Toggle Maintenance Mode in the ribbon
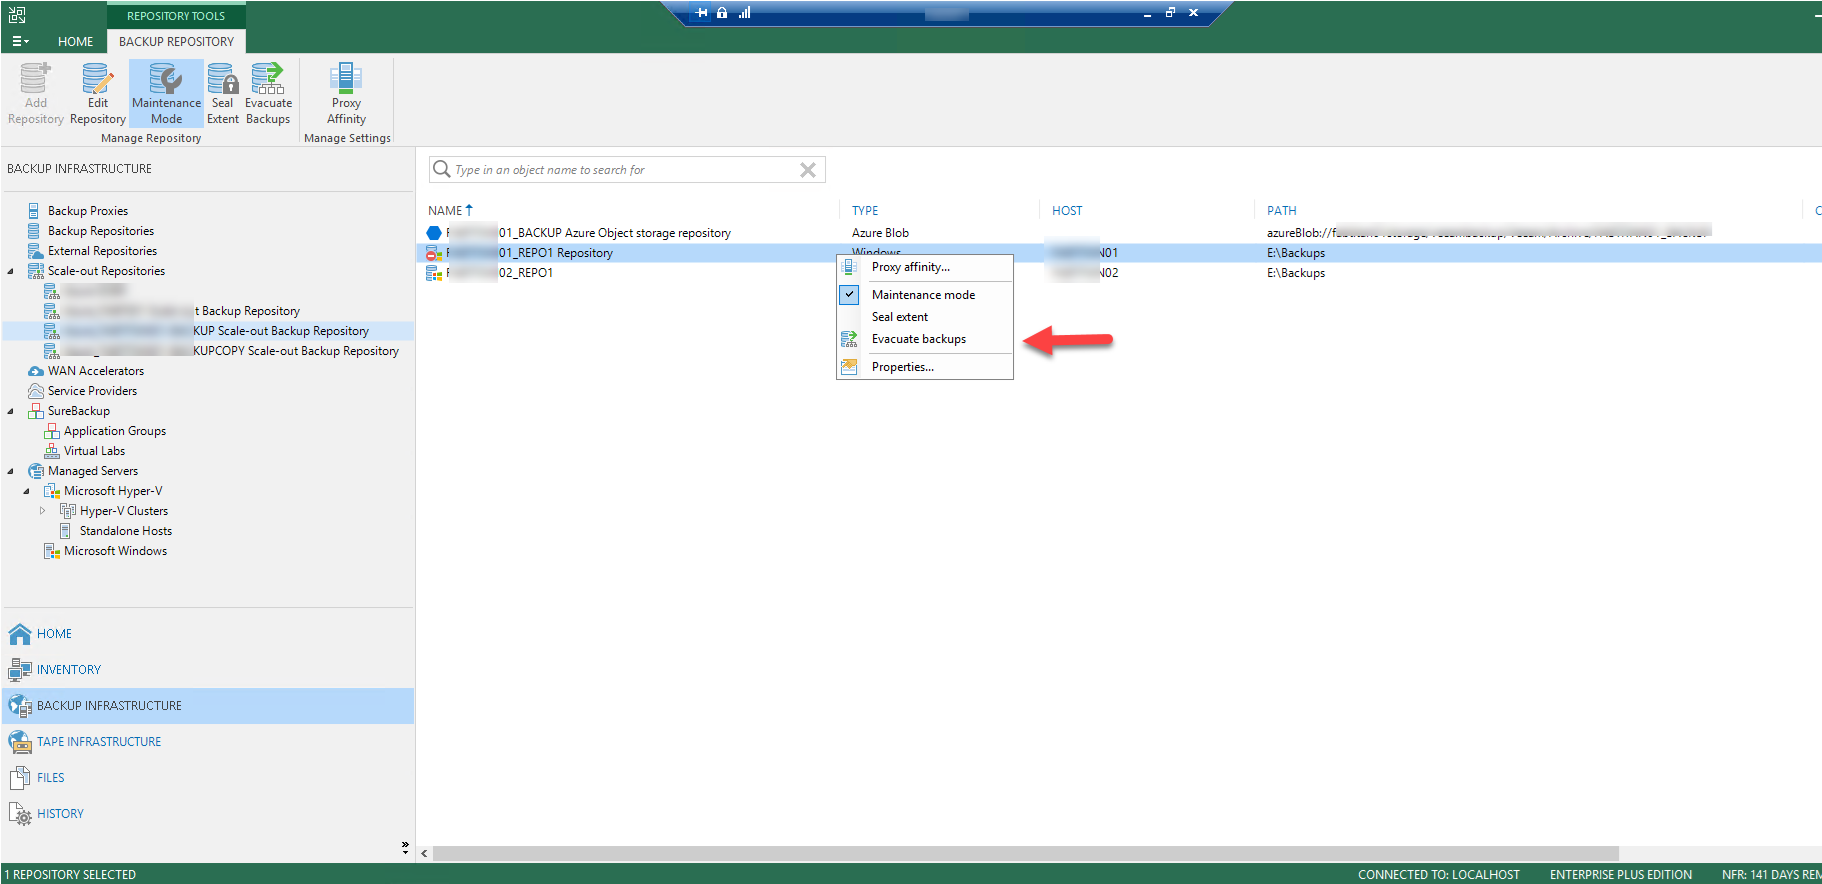Image resolution: width=1822 pixels, height=884 pixels. coord(166,94)
